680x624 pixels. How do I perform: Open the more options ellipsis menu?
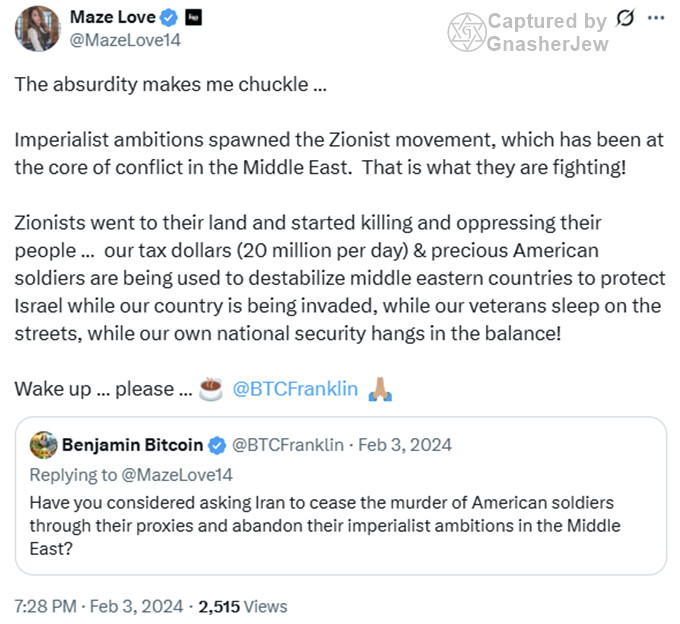pos(655,18)
